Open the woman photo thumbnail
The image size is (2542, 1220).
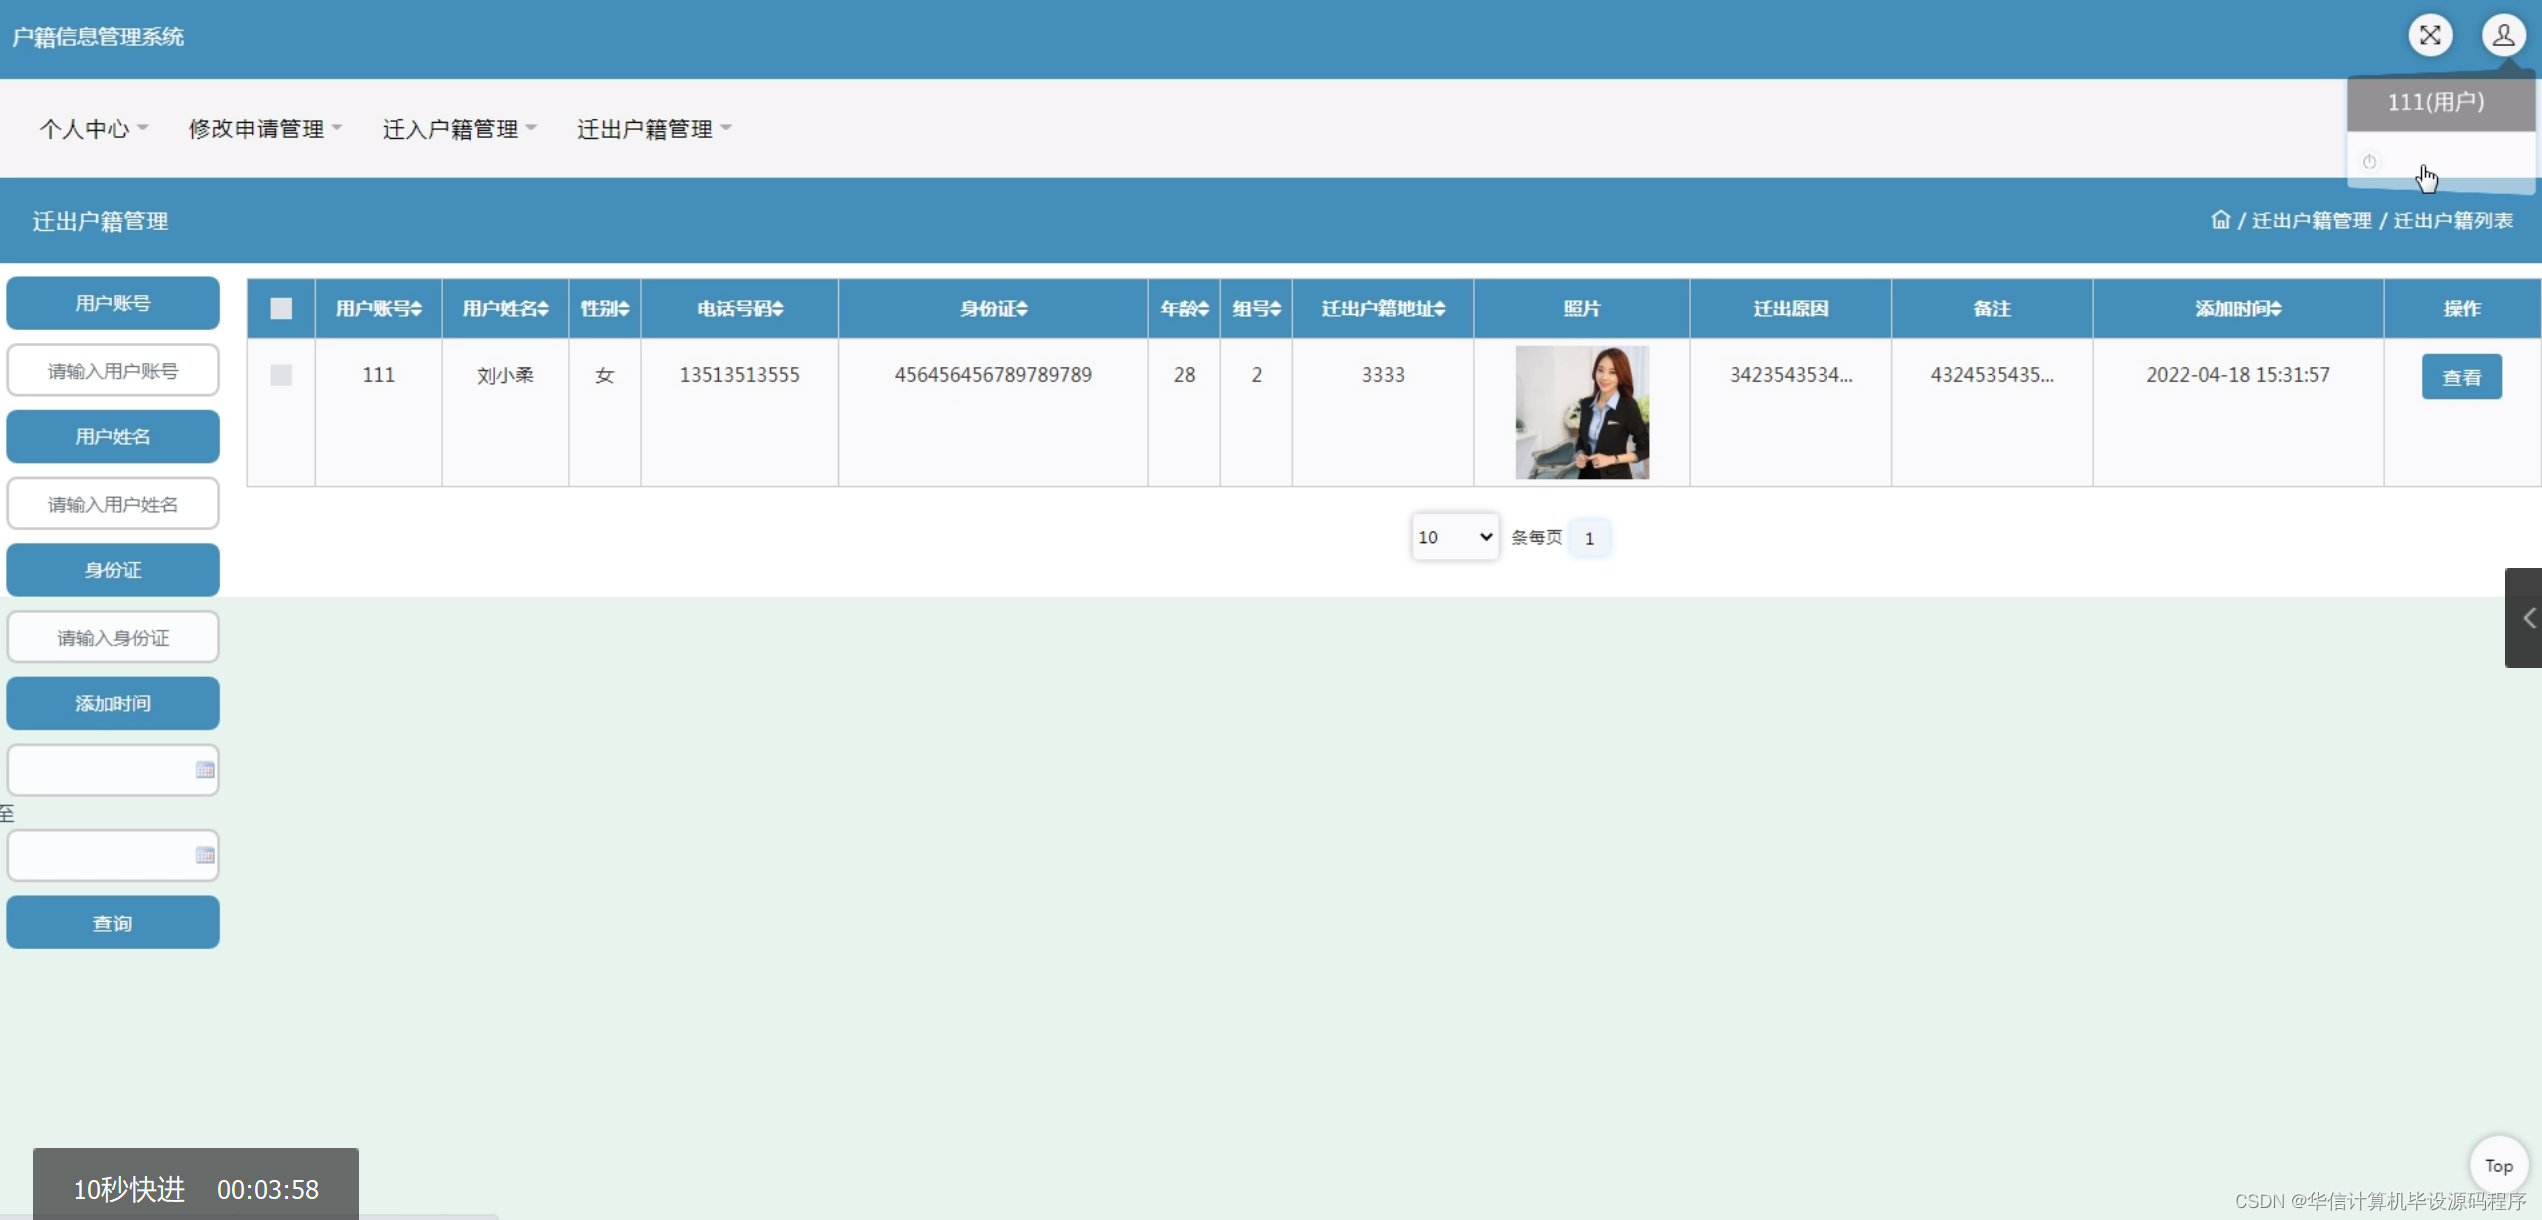point(1581,412)
